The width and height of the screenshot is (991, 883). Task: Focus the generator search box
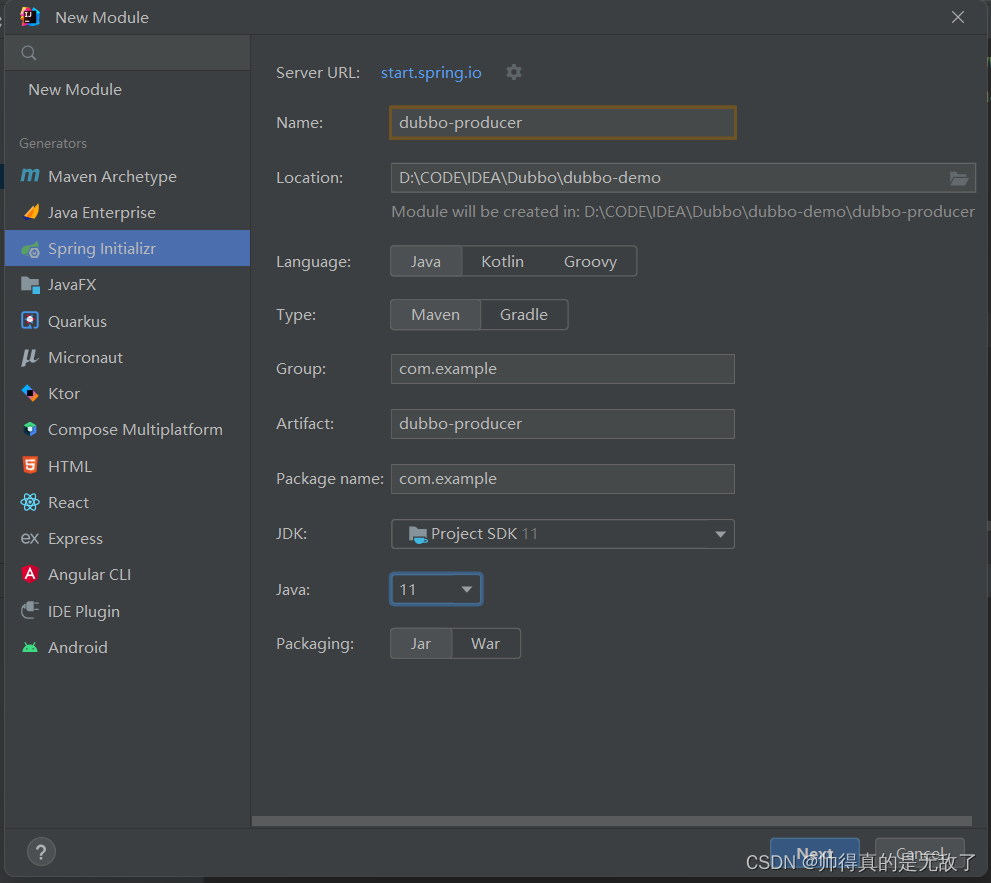[x=128, y=53]
